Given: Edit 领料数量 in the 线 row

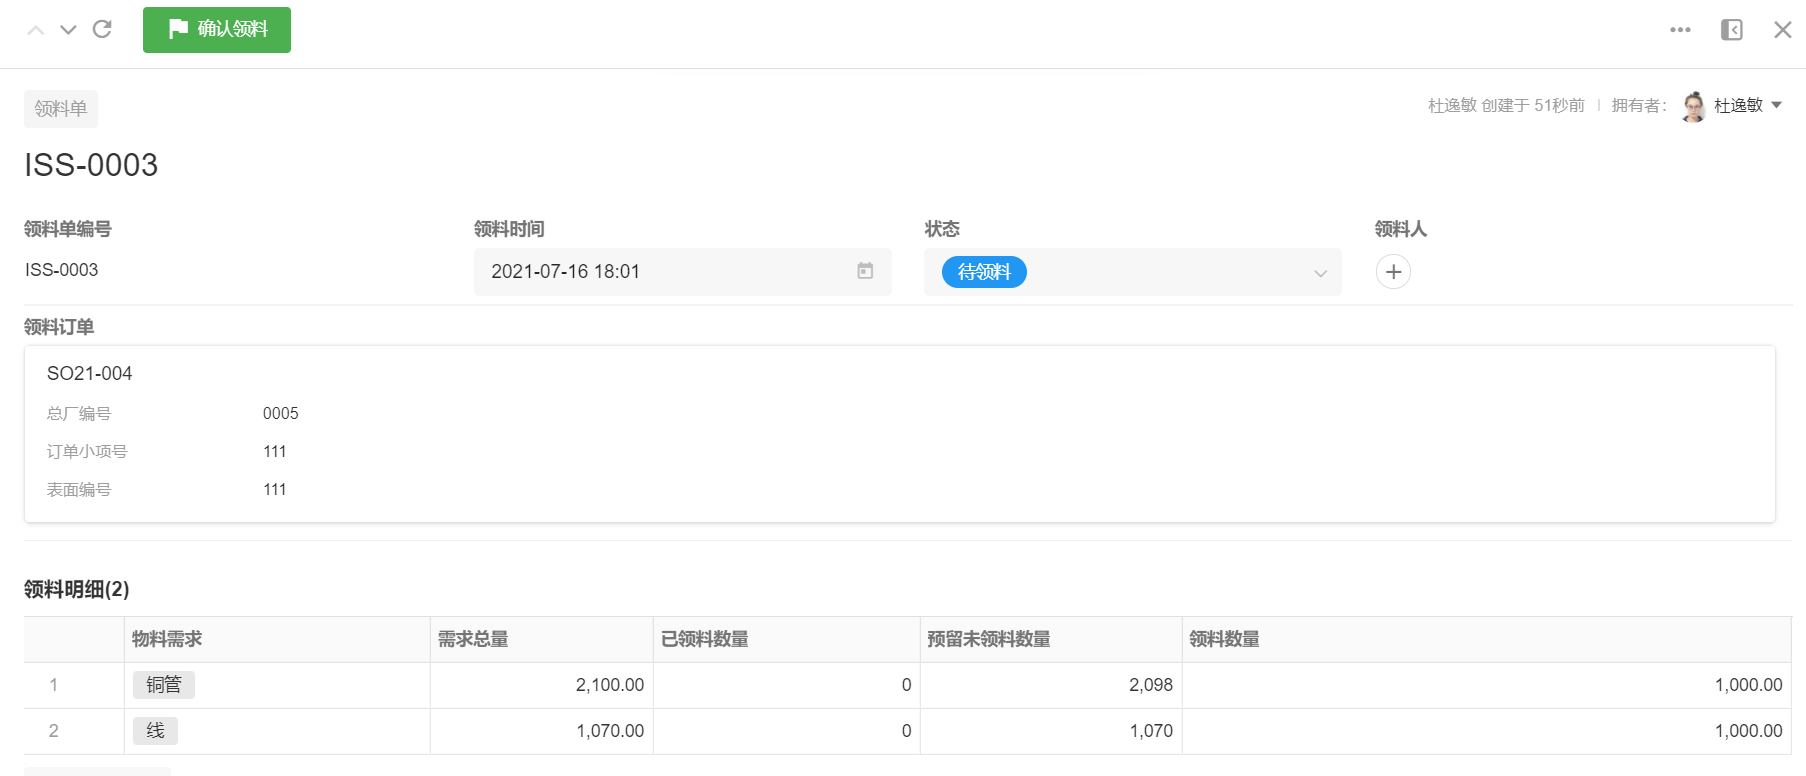Looking at the screenshot, I should point(1486,731).
